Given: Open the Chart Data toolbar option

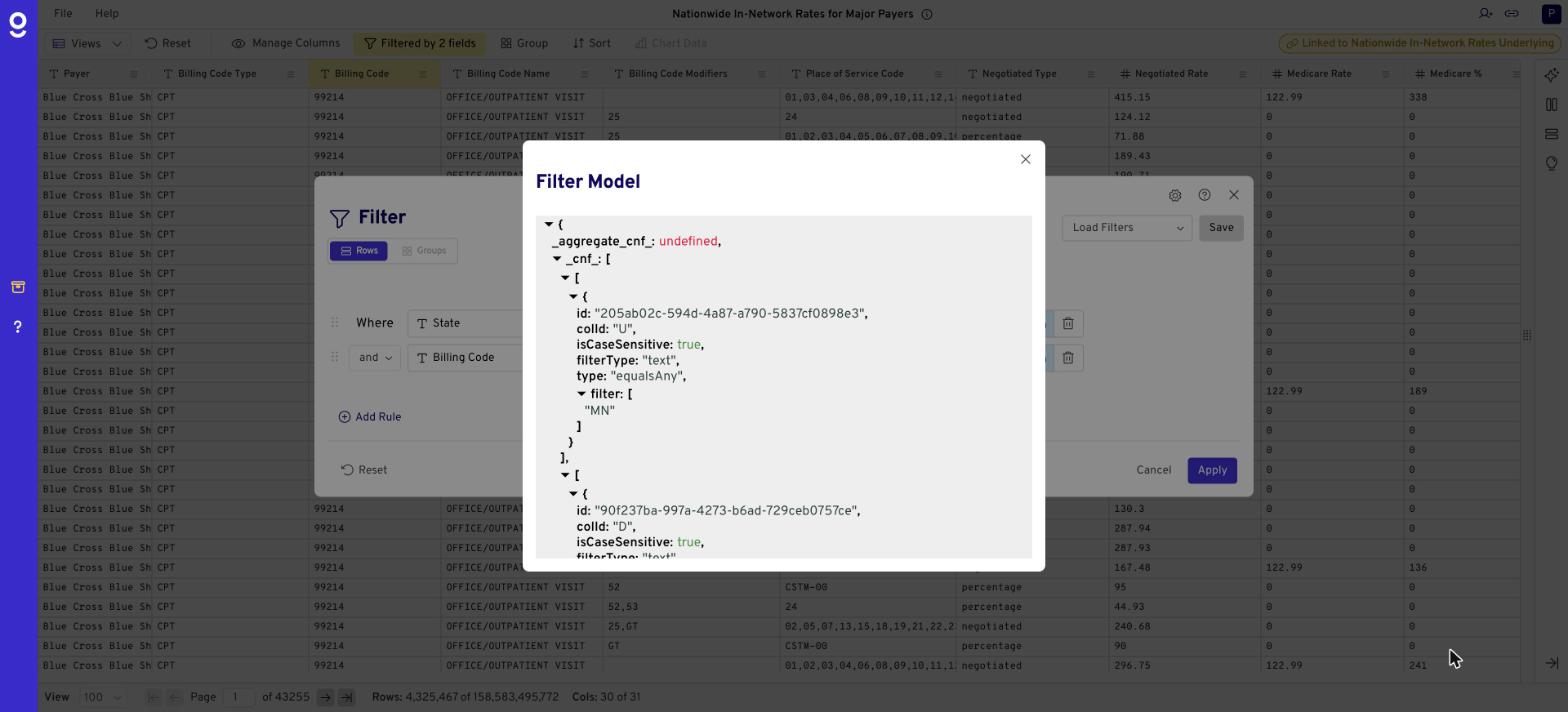Looking at the screenshot, I should coord(671,44).
